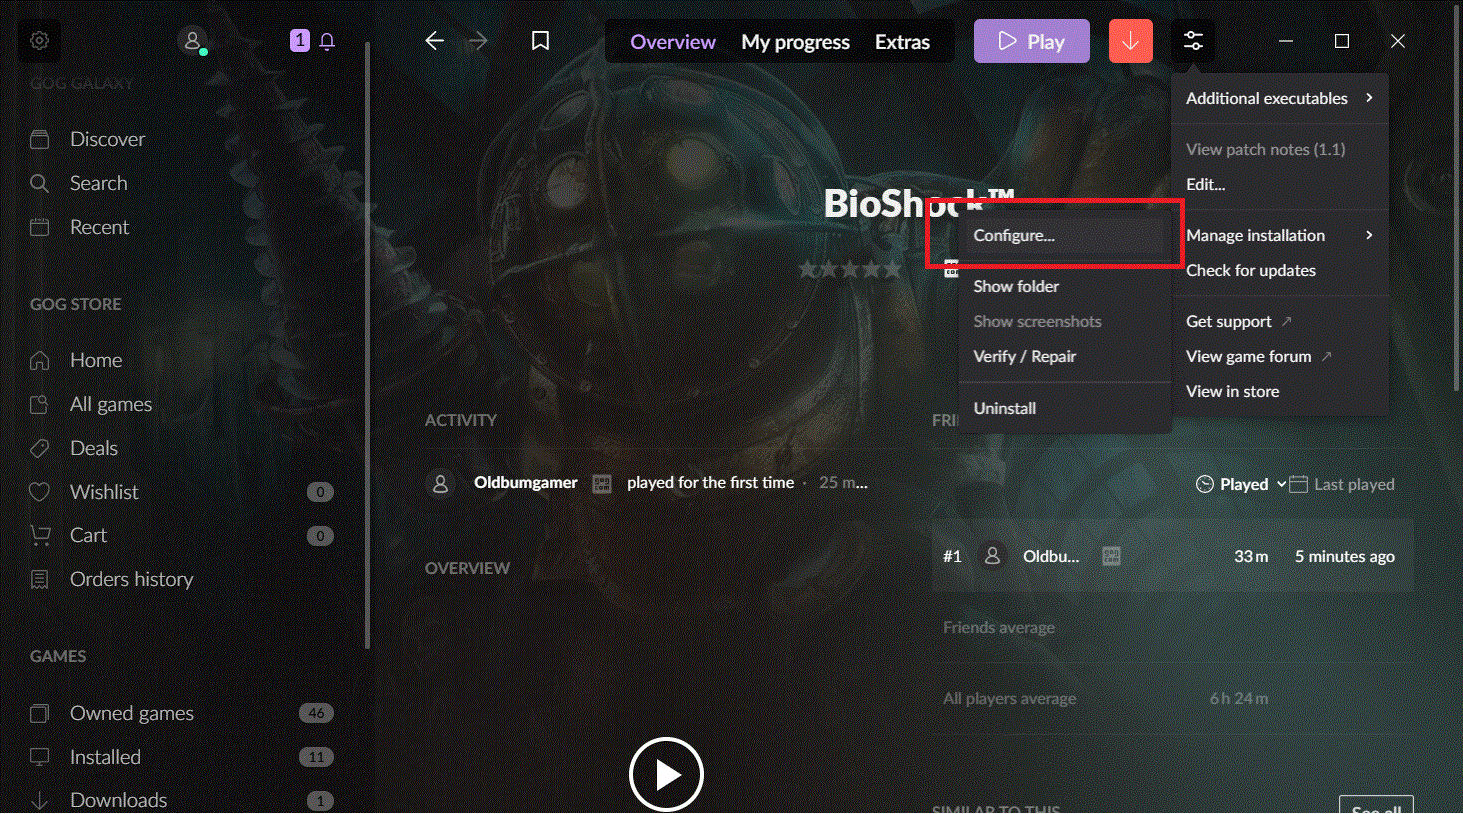Switch to the My progress tab
The image size is (1463, 814).
point(795,42)
